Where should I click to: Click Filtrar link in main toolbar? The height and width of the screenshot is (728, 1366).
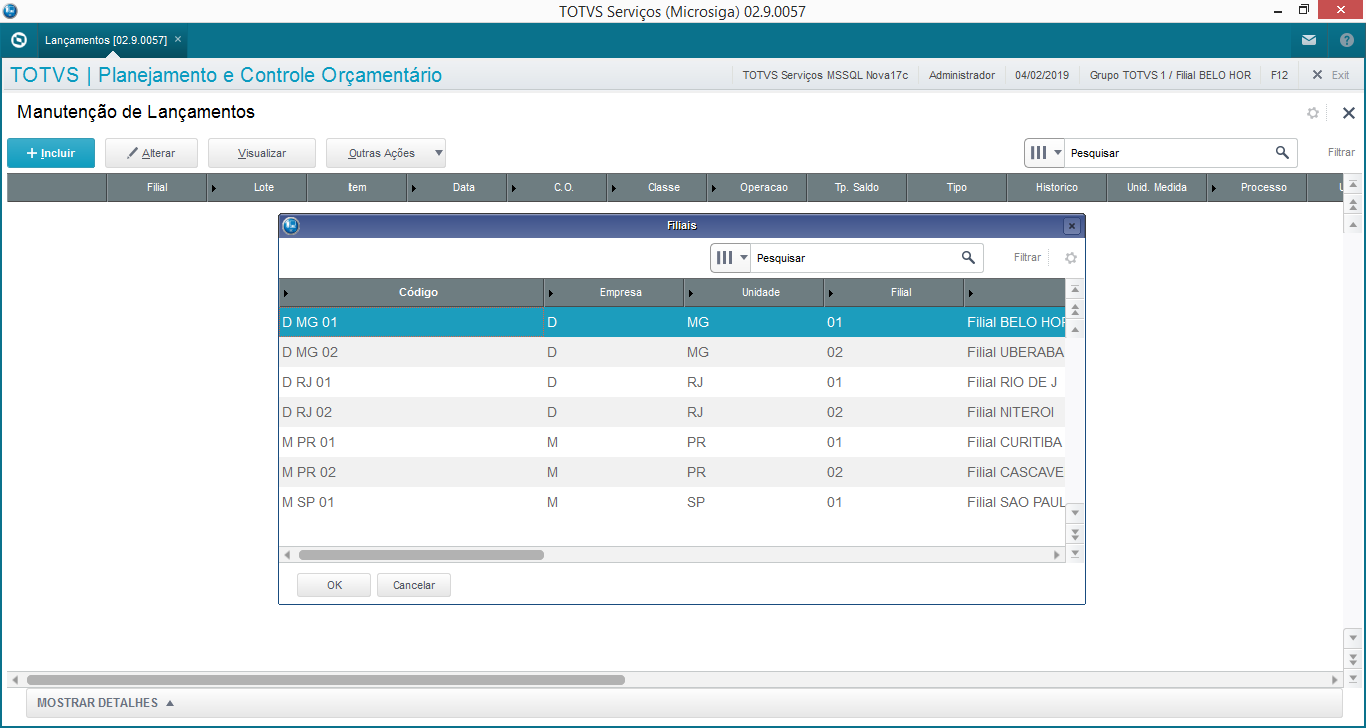(1341, 153)
